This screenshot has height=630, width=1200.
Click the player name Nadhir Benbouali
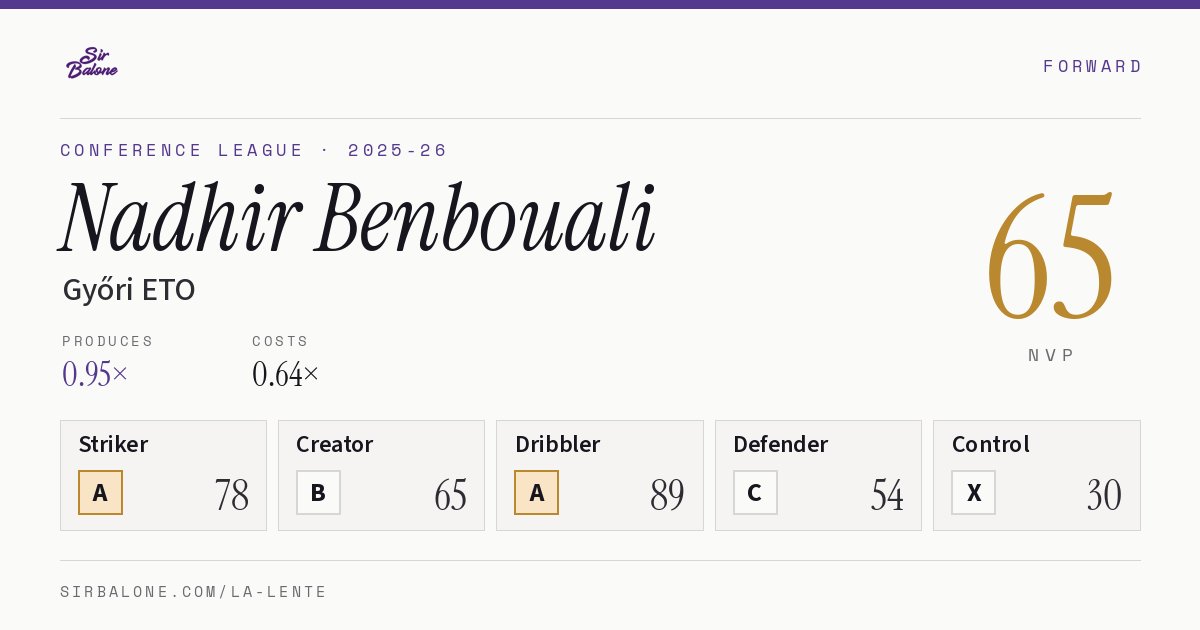pos(358,217)
